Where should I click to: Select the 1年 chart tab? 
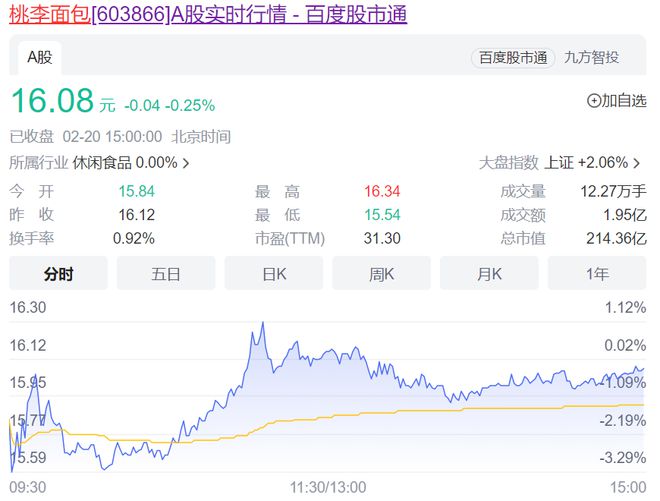pyautogui.click(x=597, y=274)
